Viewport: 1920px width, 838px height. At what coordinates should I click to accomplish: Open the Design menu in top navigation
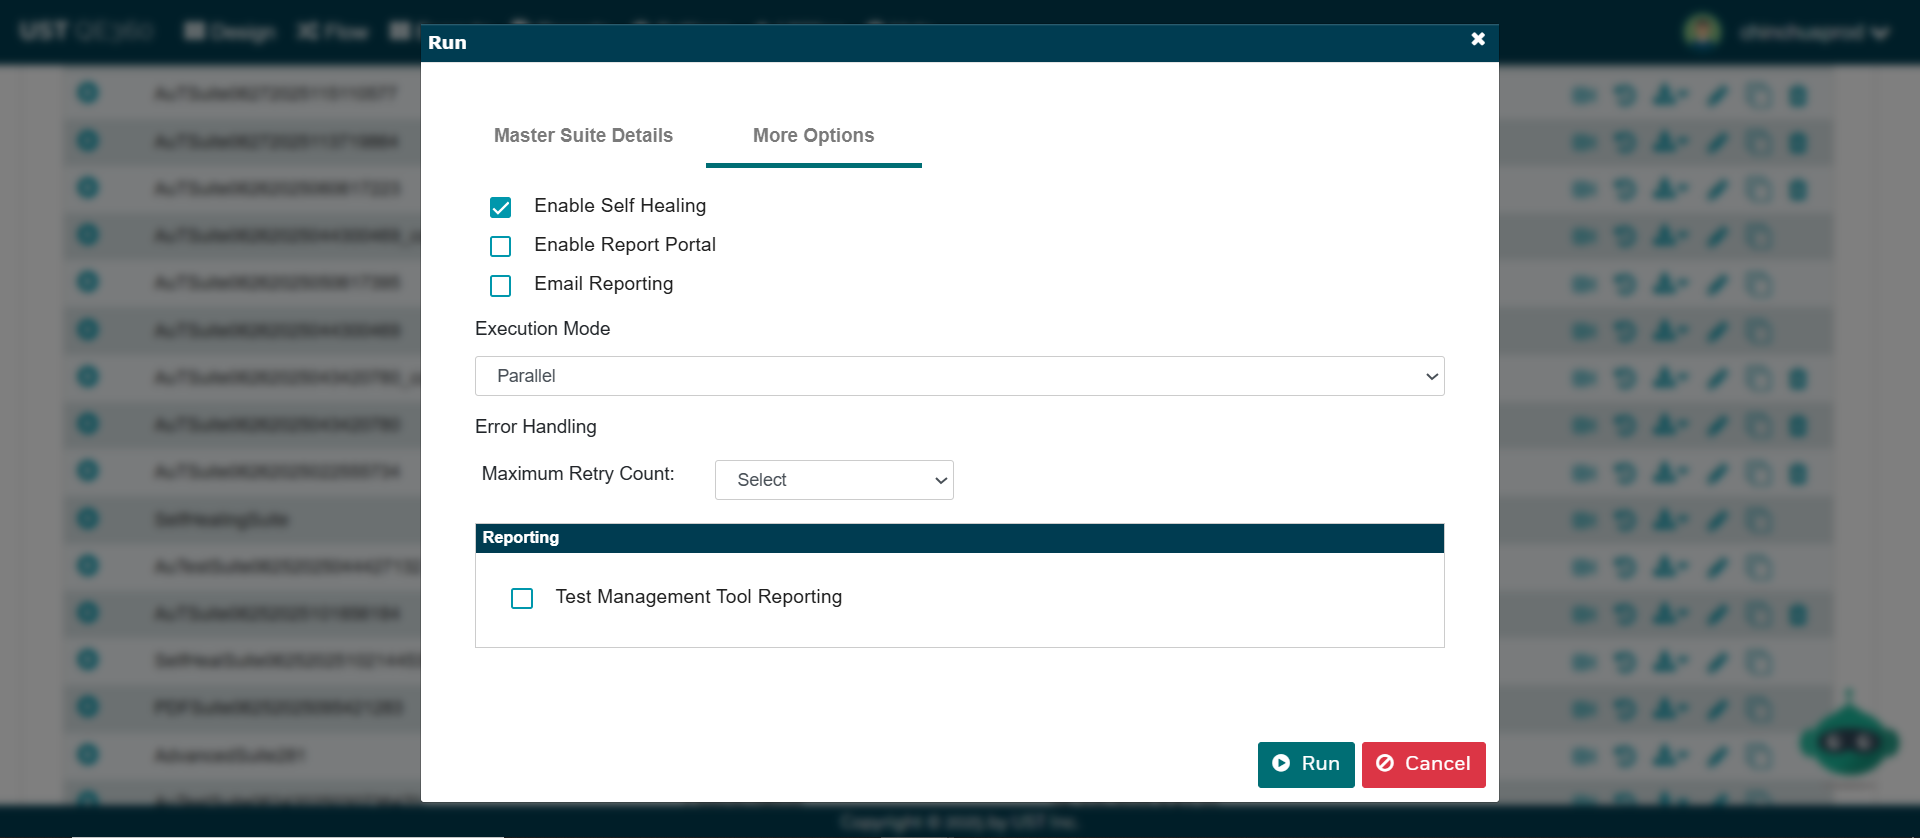(x=230, y=31)
